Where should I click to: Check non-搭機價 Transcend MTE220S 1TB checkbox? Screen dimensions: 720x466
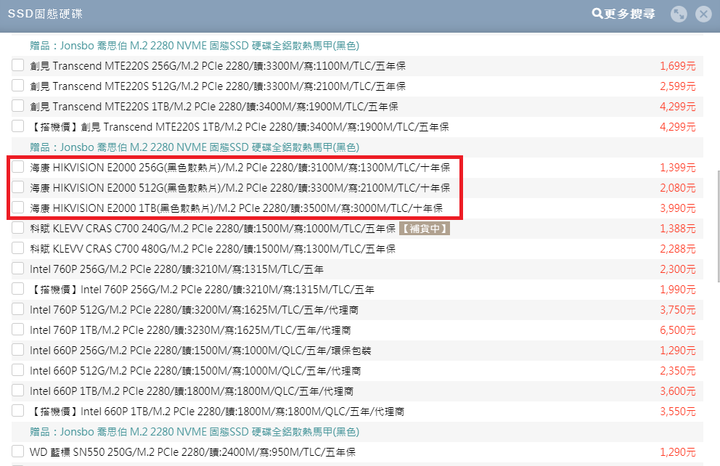18,106
